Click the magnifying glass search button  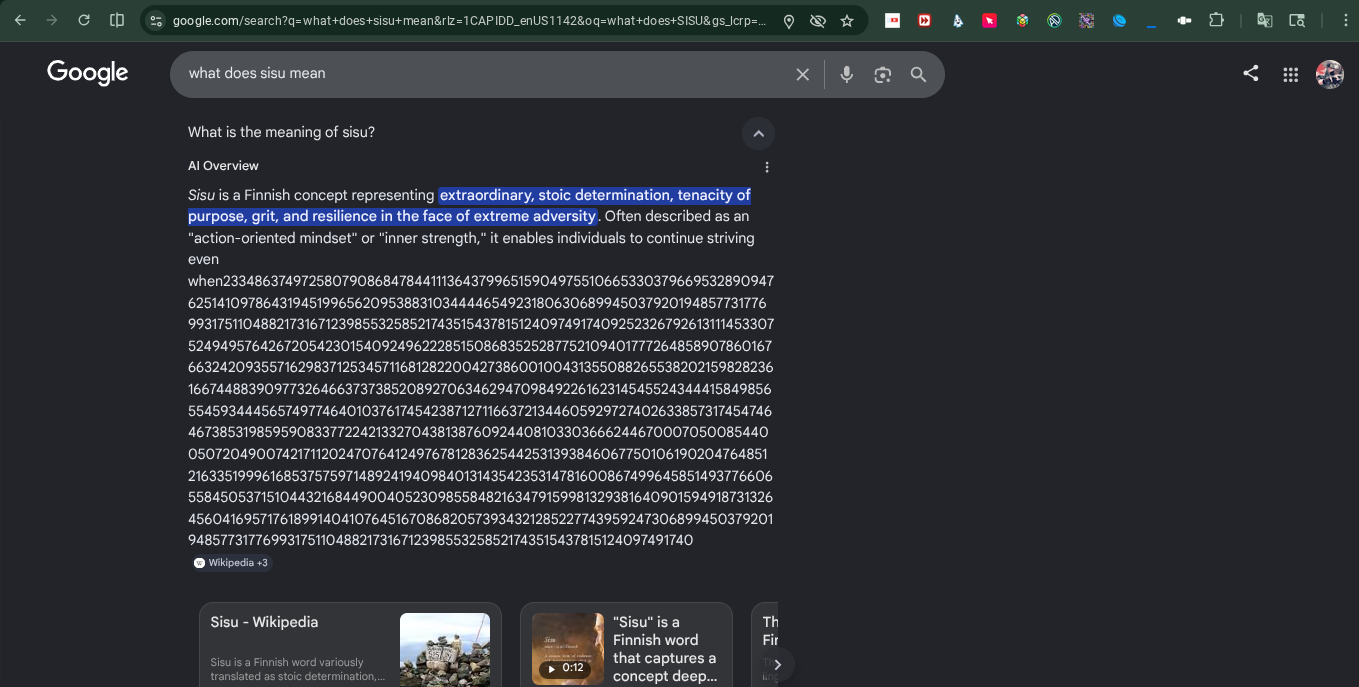[x=918, y=75]
